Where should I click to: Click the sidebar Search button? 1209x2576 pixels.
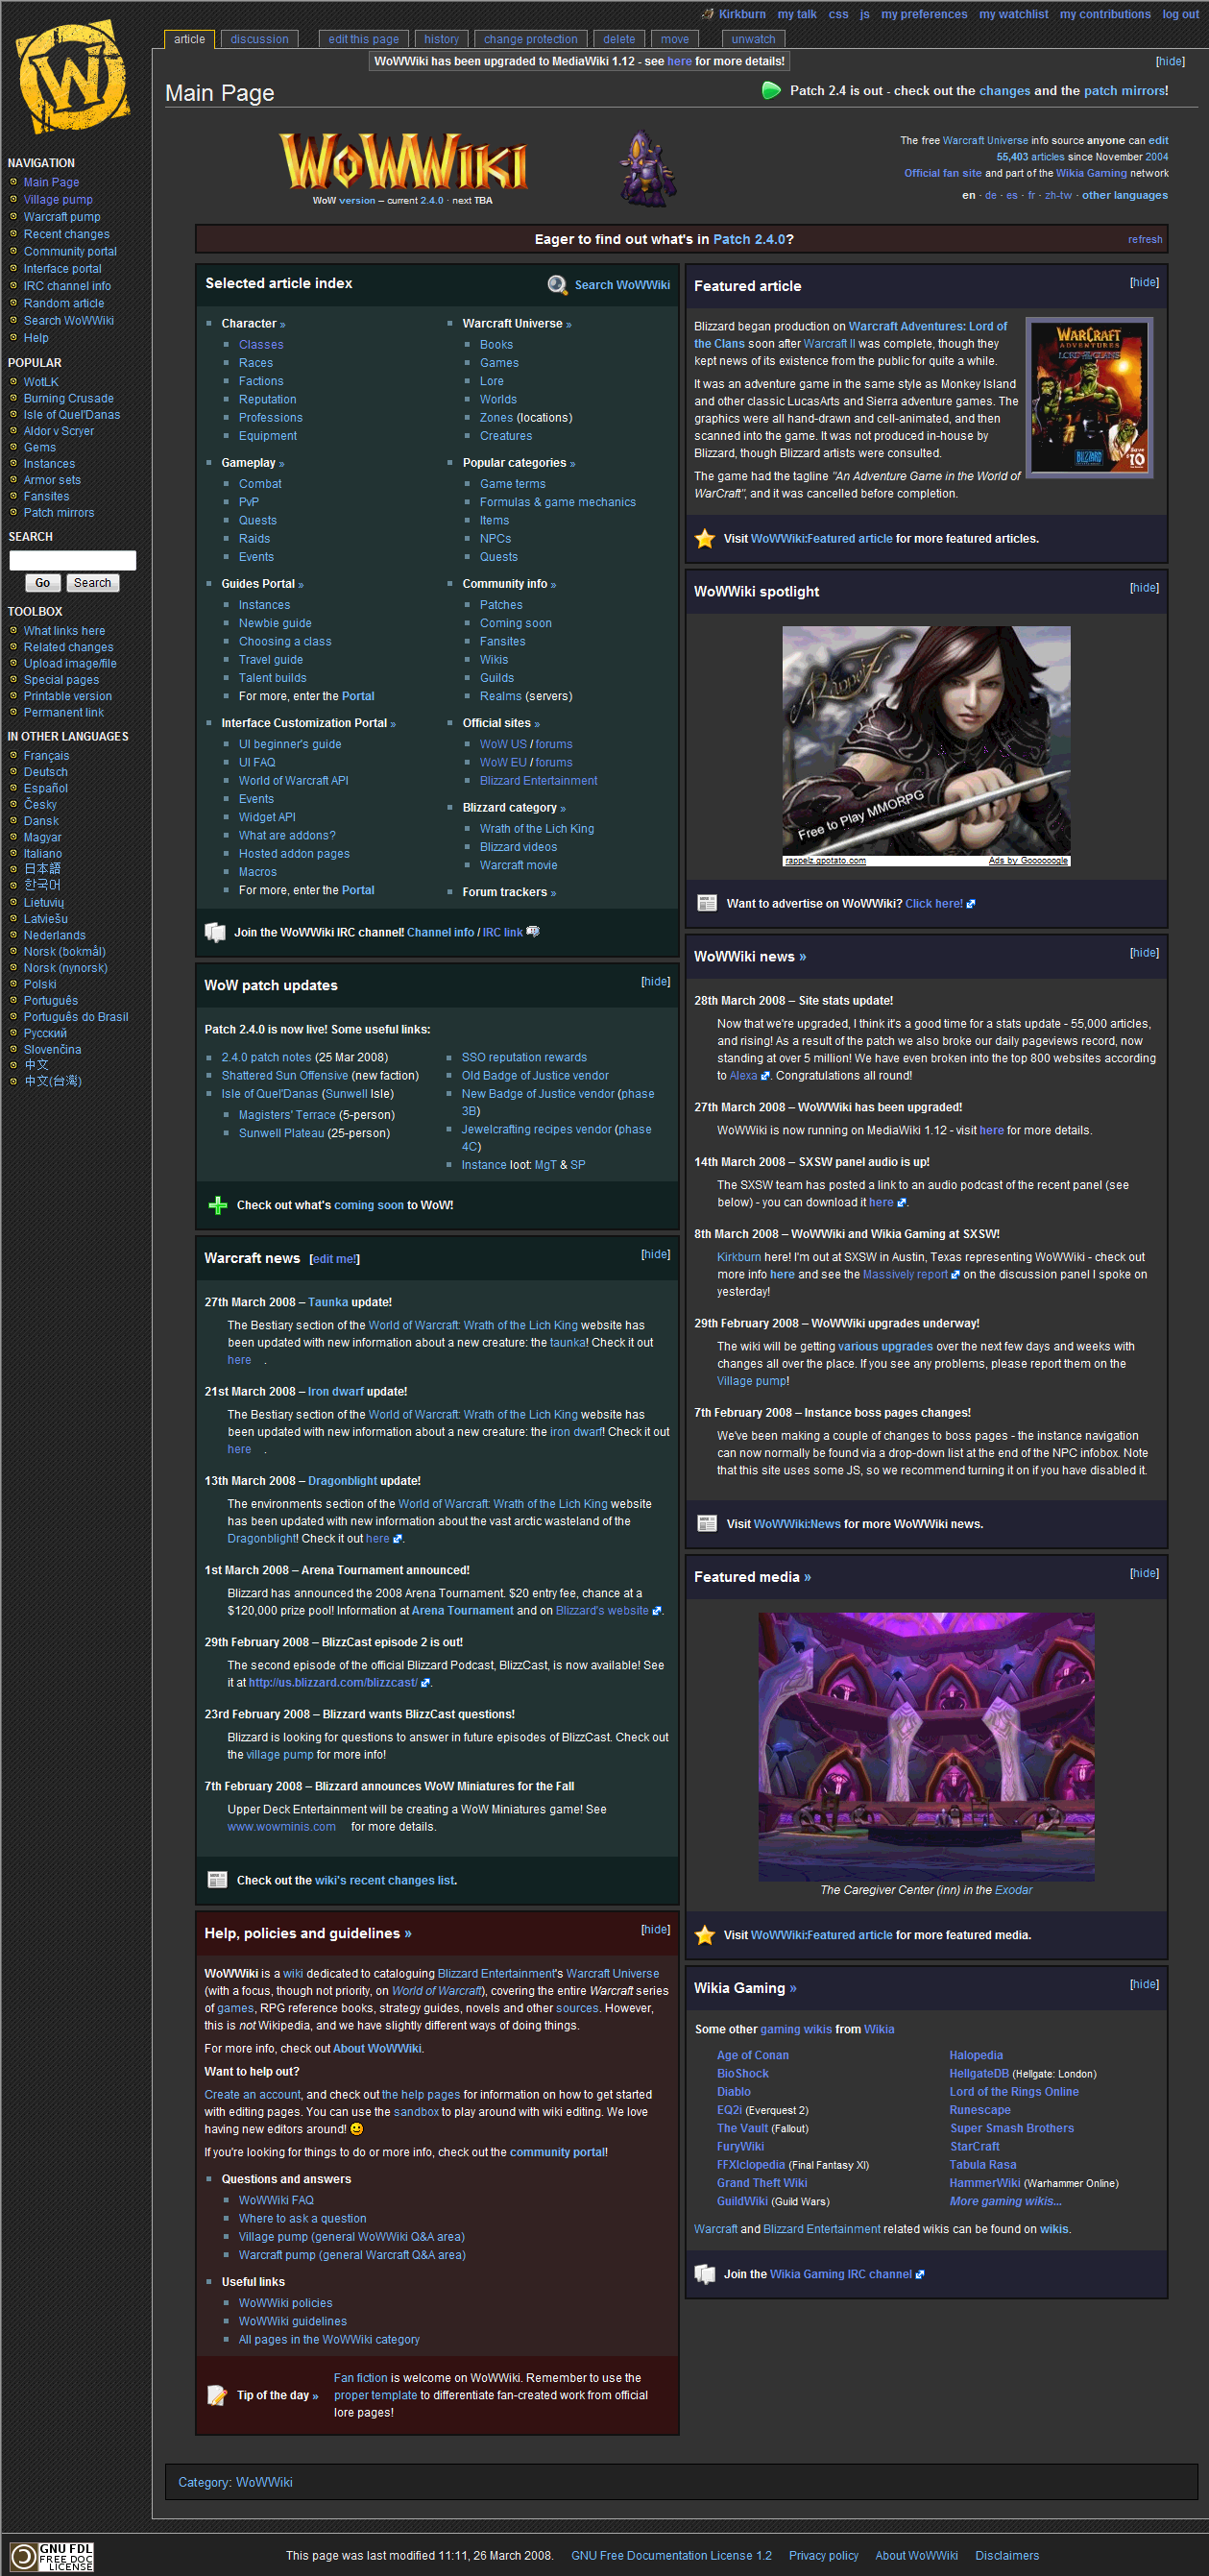point(93,583)
